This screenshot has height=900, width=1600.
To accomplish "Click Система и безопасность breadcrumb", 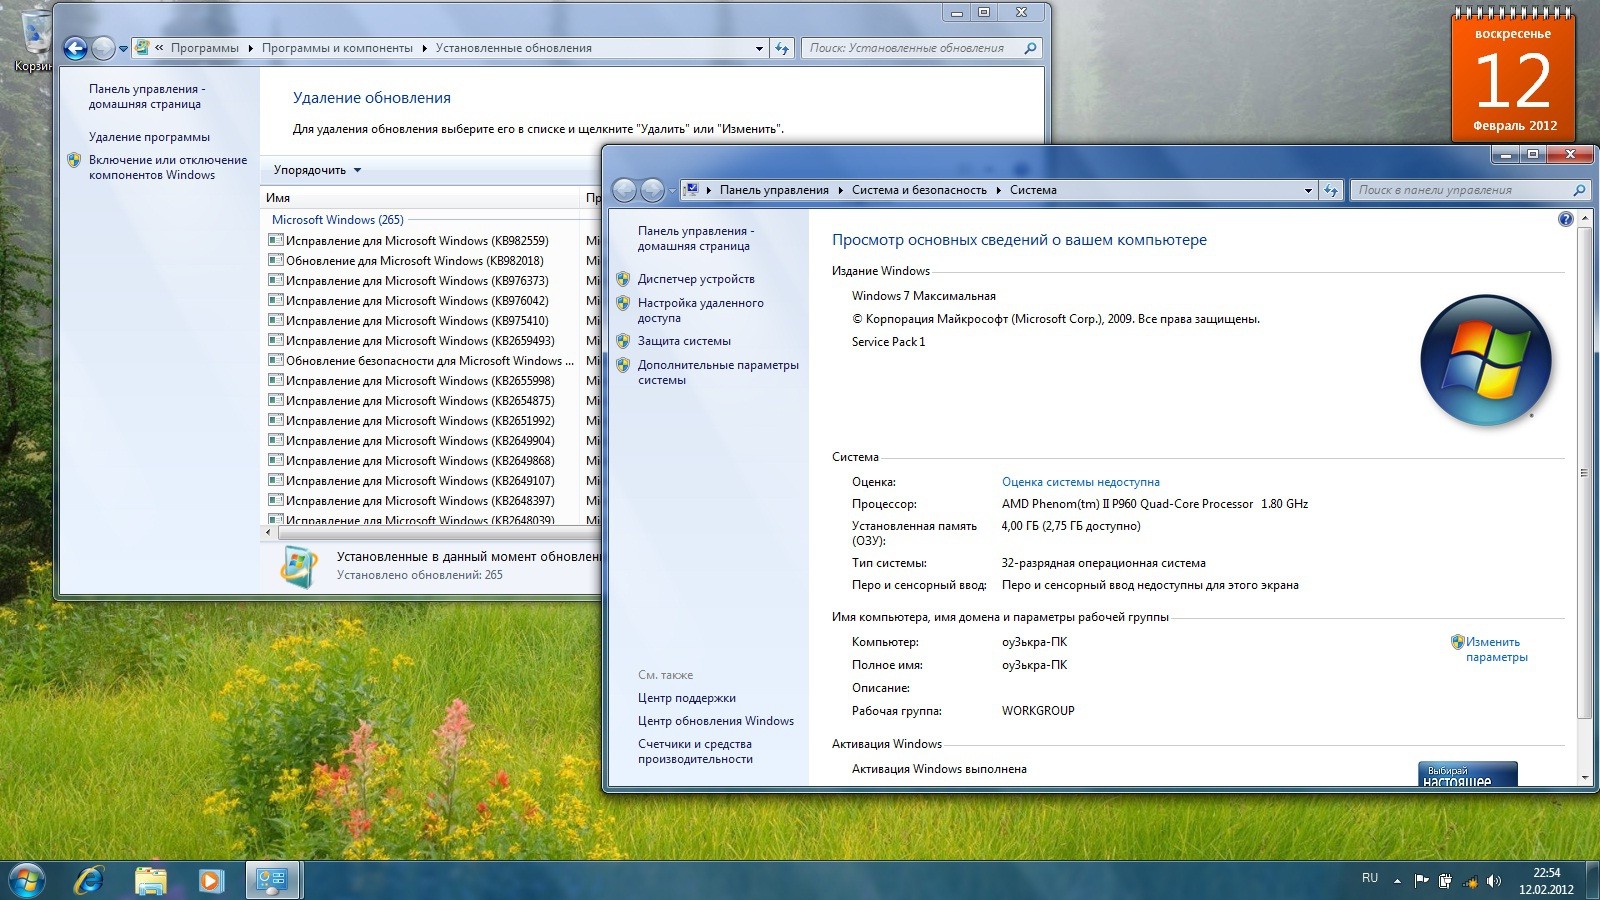I will (919, 190).
